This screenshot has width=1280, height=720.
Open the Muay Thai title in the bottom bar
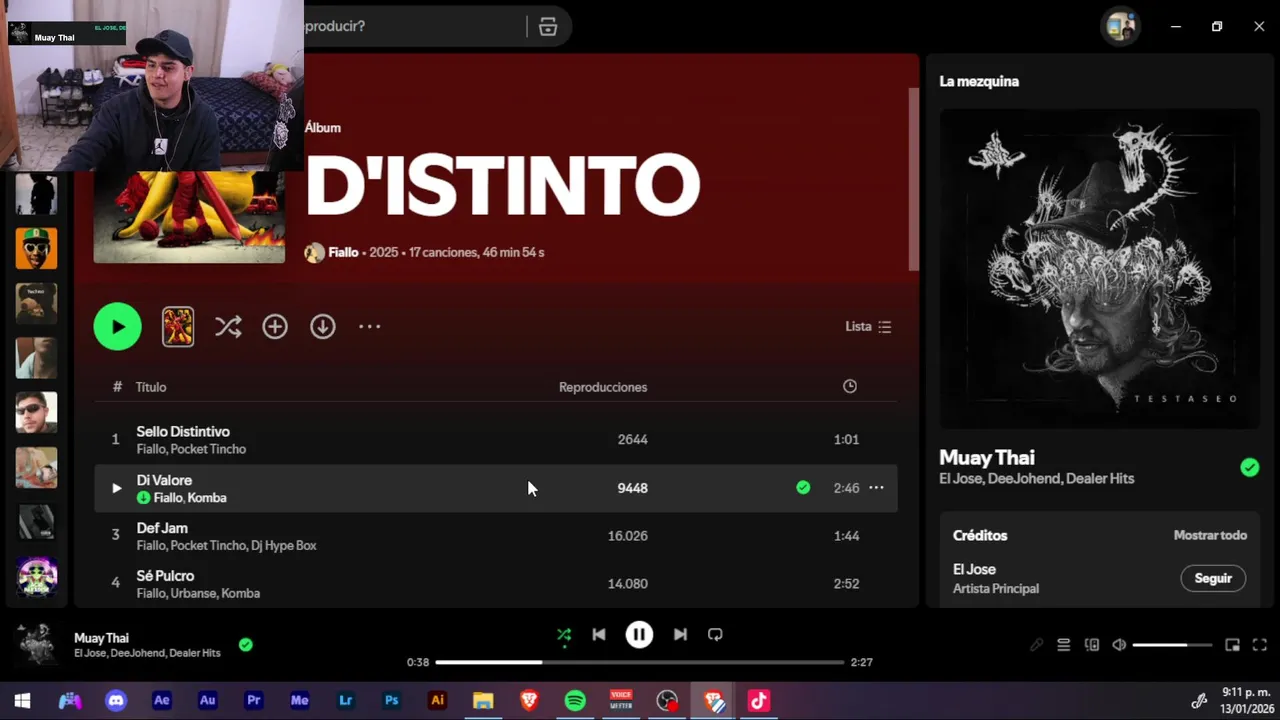tap(101, 638)
